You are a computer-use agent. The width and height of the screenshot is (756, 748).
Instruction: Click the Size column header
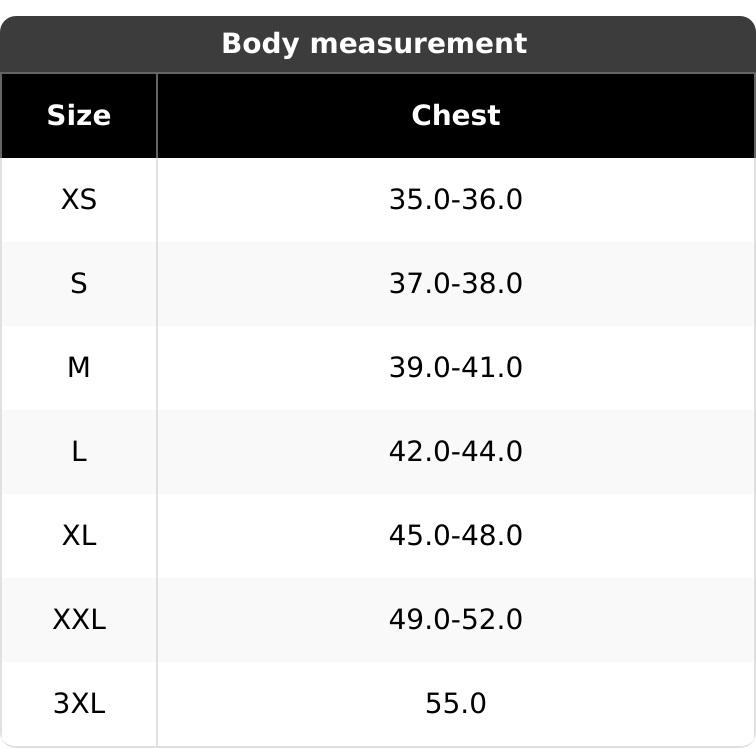[79, 116]
